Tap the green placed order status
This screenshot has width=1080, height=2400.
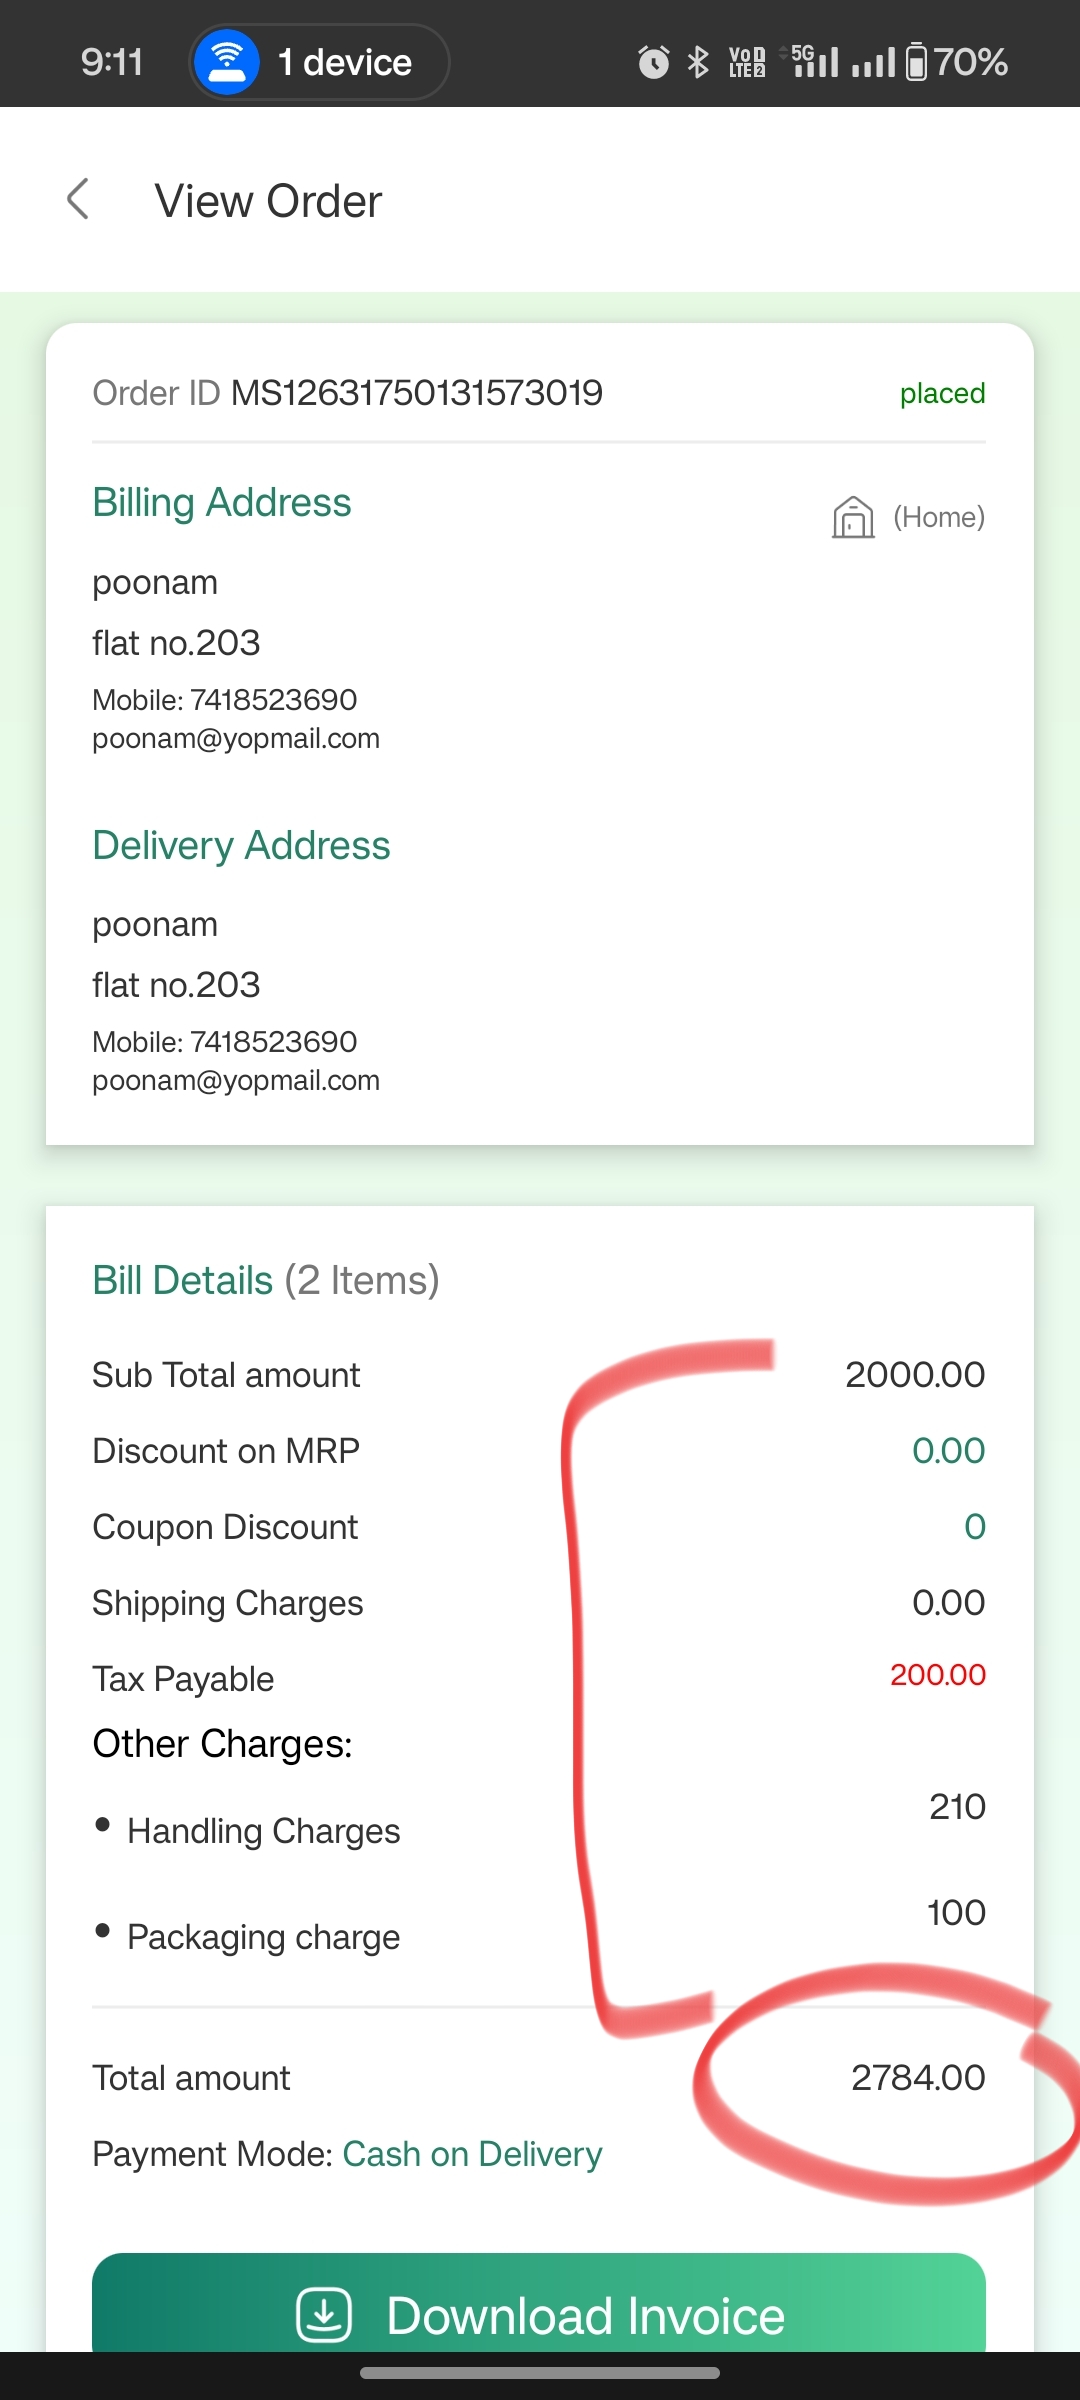(x=942, y=393)
